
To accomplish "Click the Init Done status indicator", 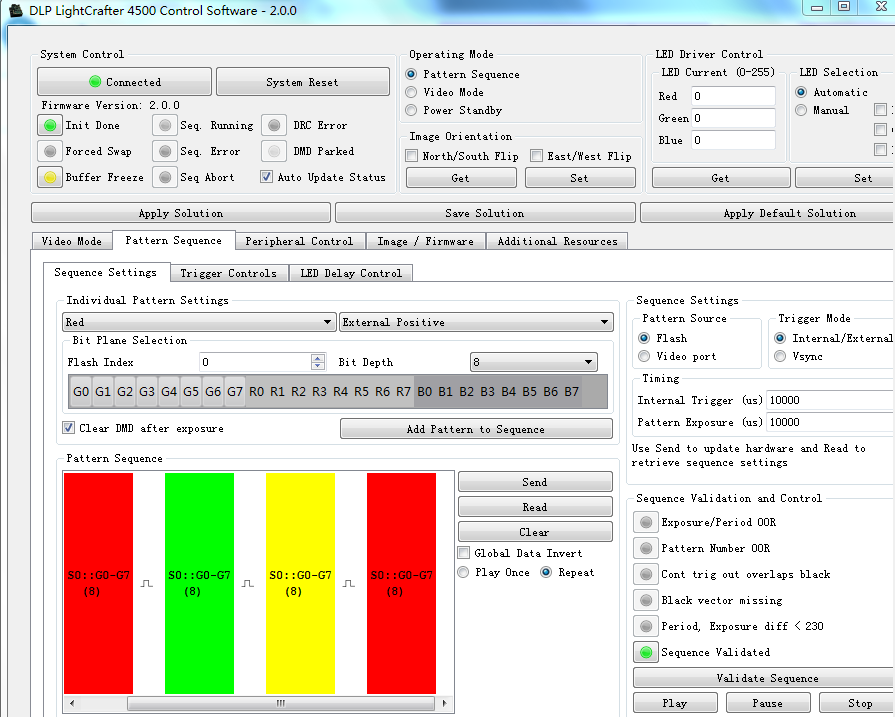I will (50, 125).
